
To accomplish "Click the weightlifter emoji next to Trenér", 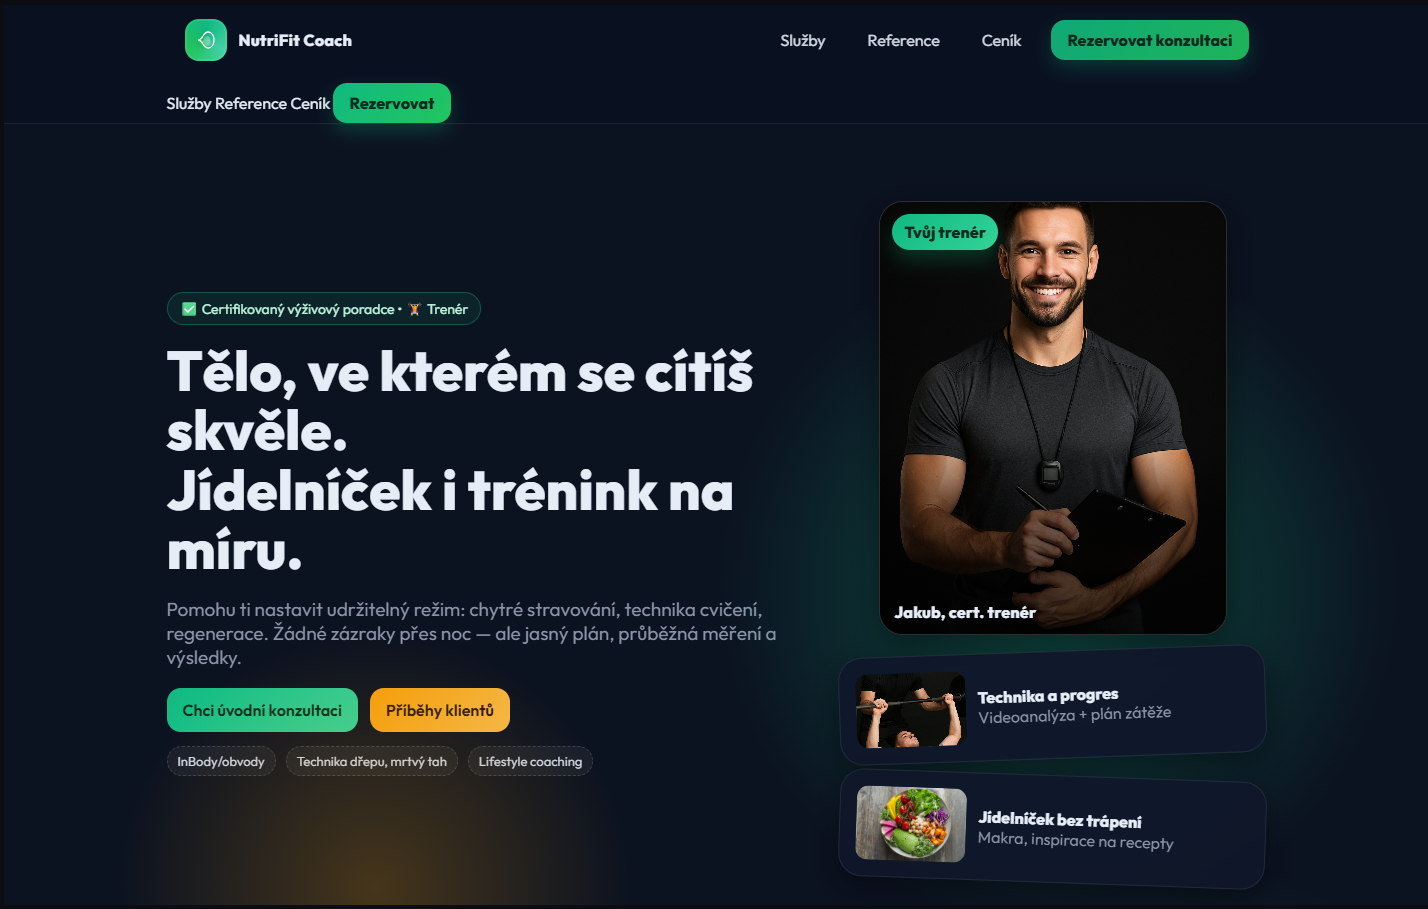I will point(414,309).
